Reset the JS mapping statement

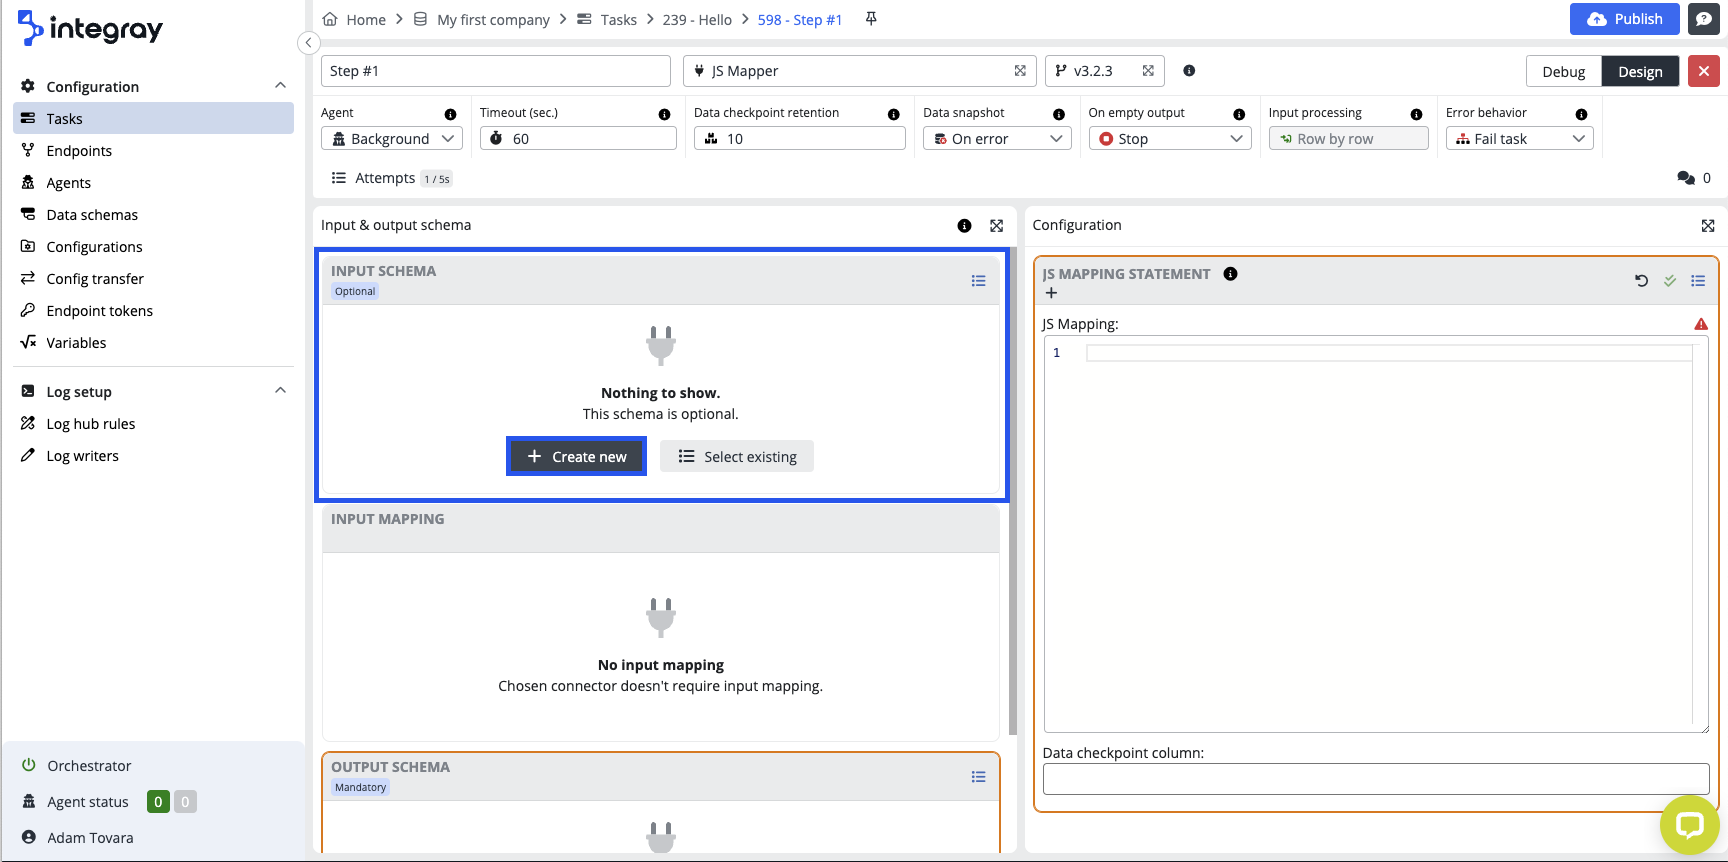(x=1641, y=281)
